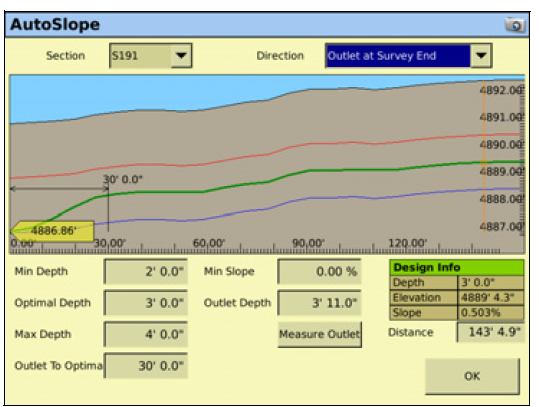Screen dimensions: 539x407
Task: Confirm with the OK button
Action: pyautogui.click(x=472, y=376)
